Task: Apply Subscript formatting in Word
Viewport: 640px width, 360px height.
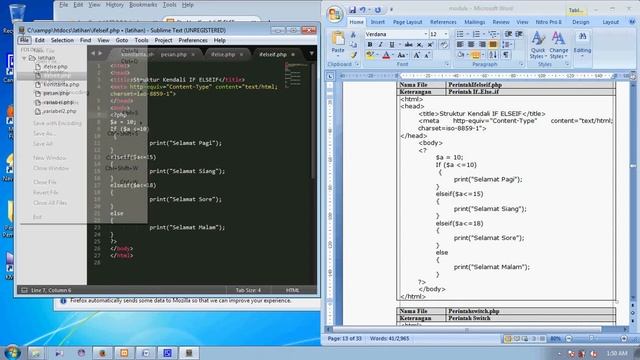Action: coord(420,44)
